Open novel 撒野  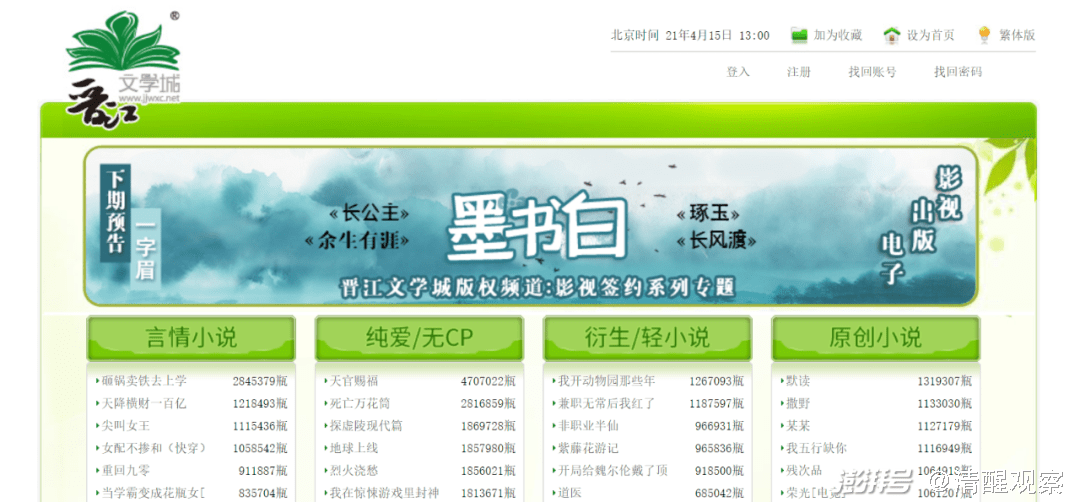(798, 403)
